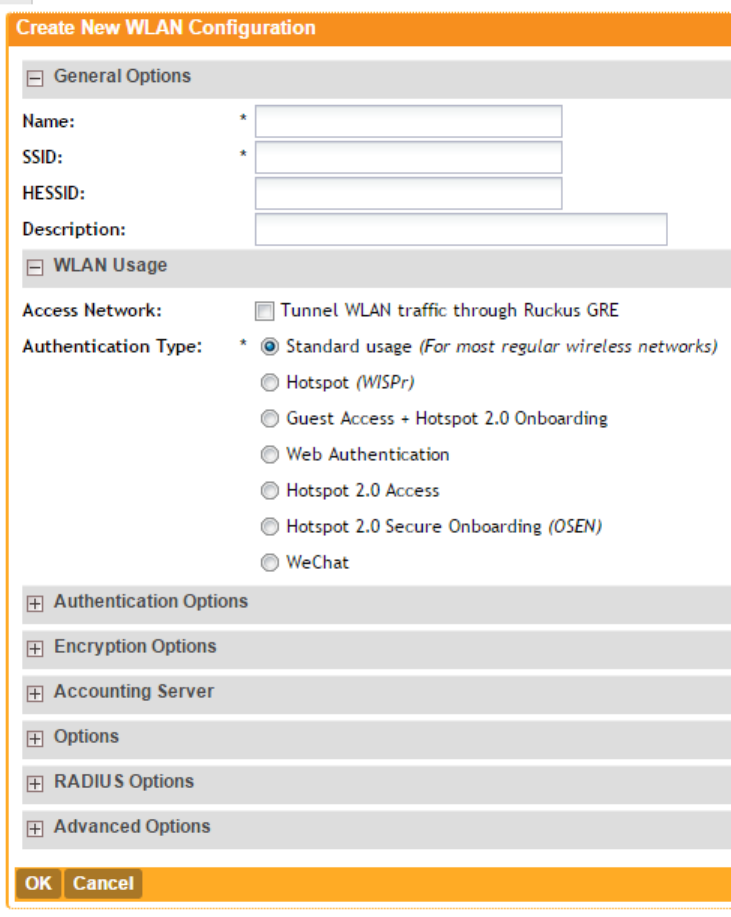The image size is (731, 917).
Task: Click the OK button
Action: pos(38,883)
